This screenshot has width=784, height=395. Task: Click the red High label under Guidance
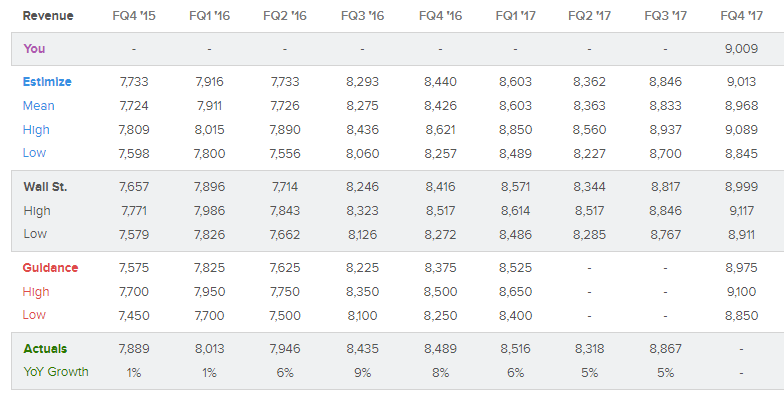(36, 292)
